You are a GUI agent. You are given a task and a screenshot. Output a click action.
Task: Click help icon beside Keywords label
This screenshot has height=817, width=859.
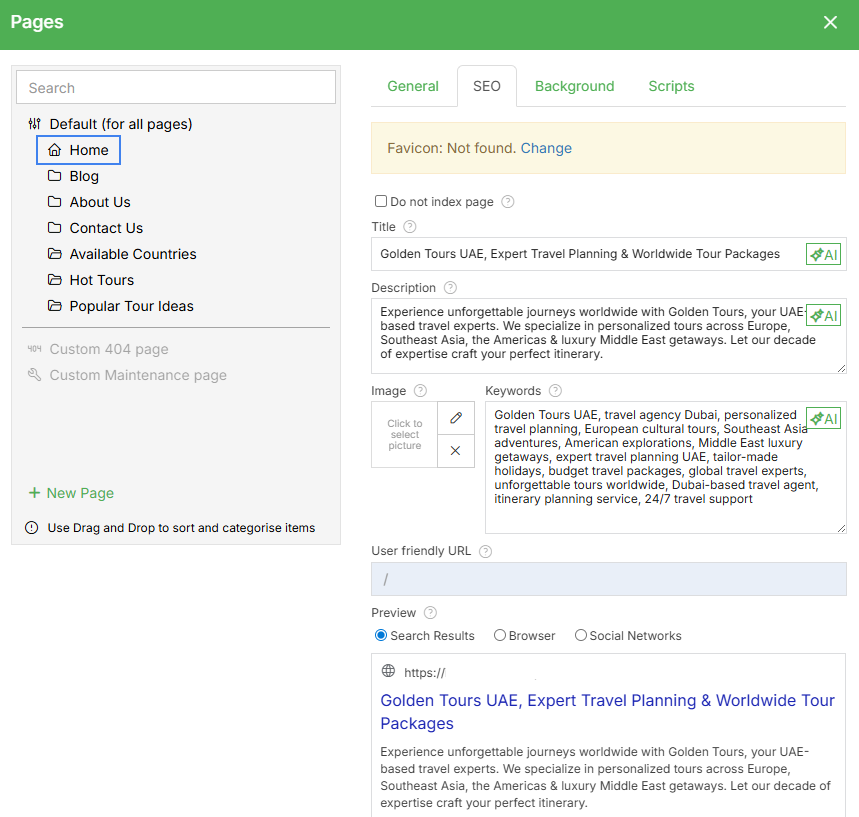point(555,391)
